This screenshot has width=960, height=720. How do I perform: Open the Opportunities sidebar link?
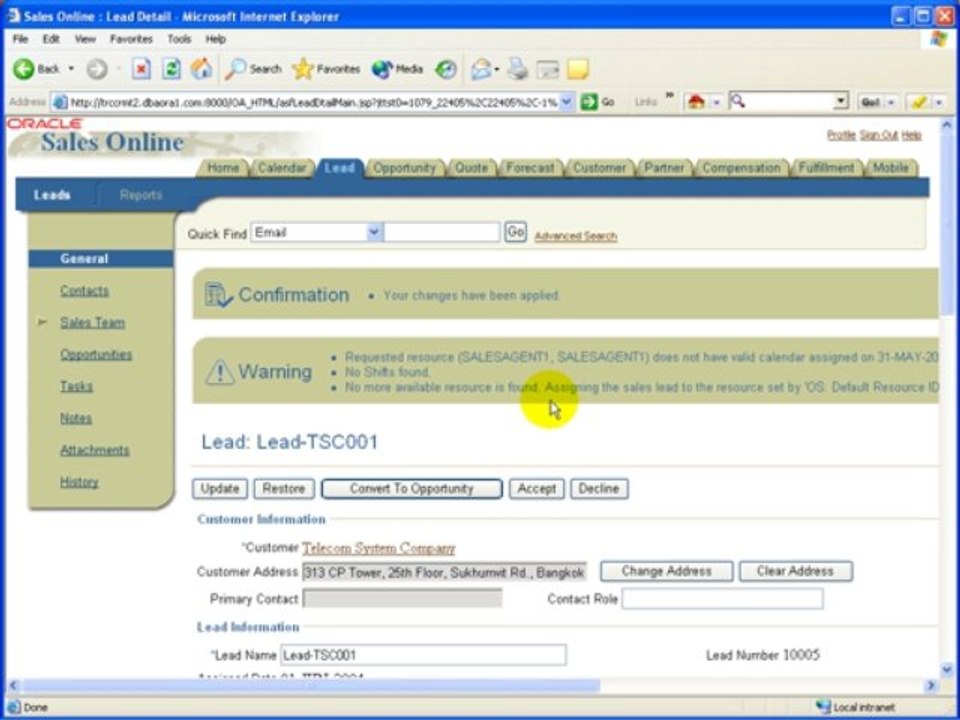pos(96,354)
